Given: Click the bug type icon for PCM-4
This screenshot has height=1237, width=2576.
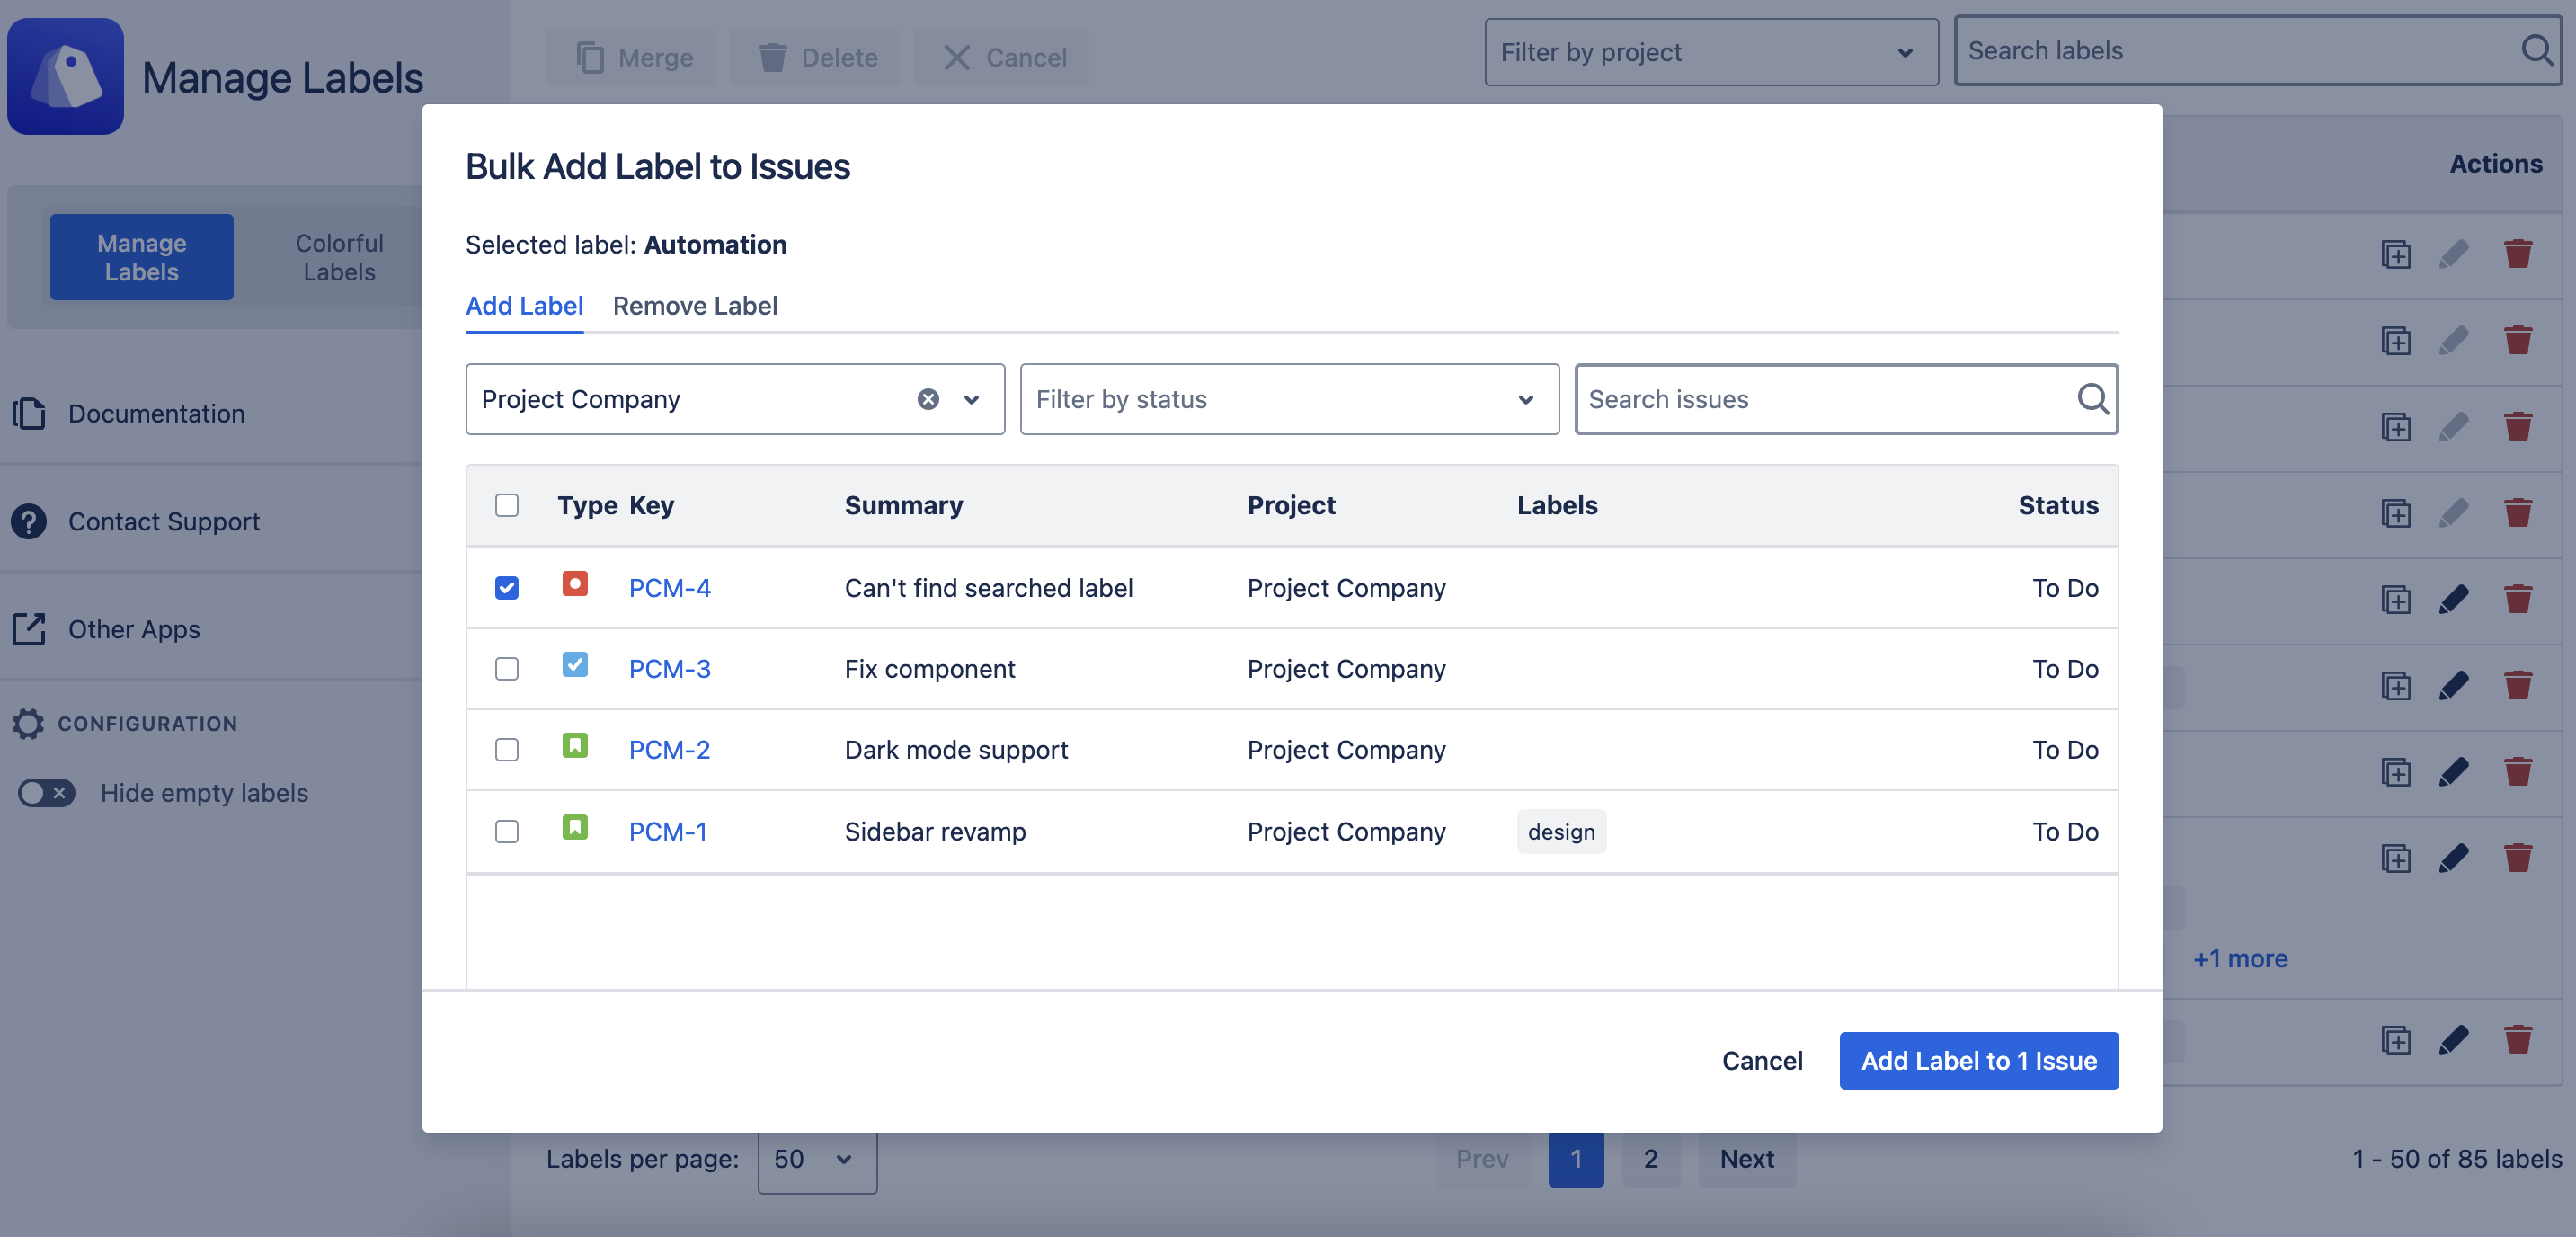Looking at the screenshot, I should [575, 584].
